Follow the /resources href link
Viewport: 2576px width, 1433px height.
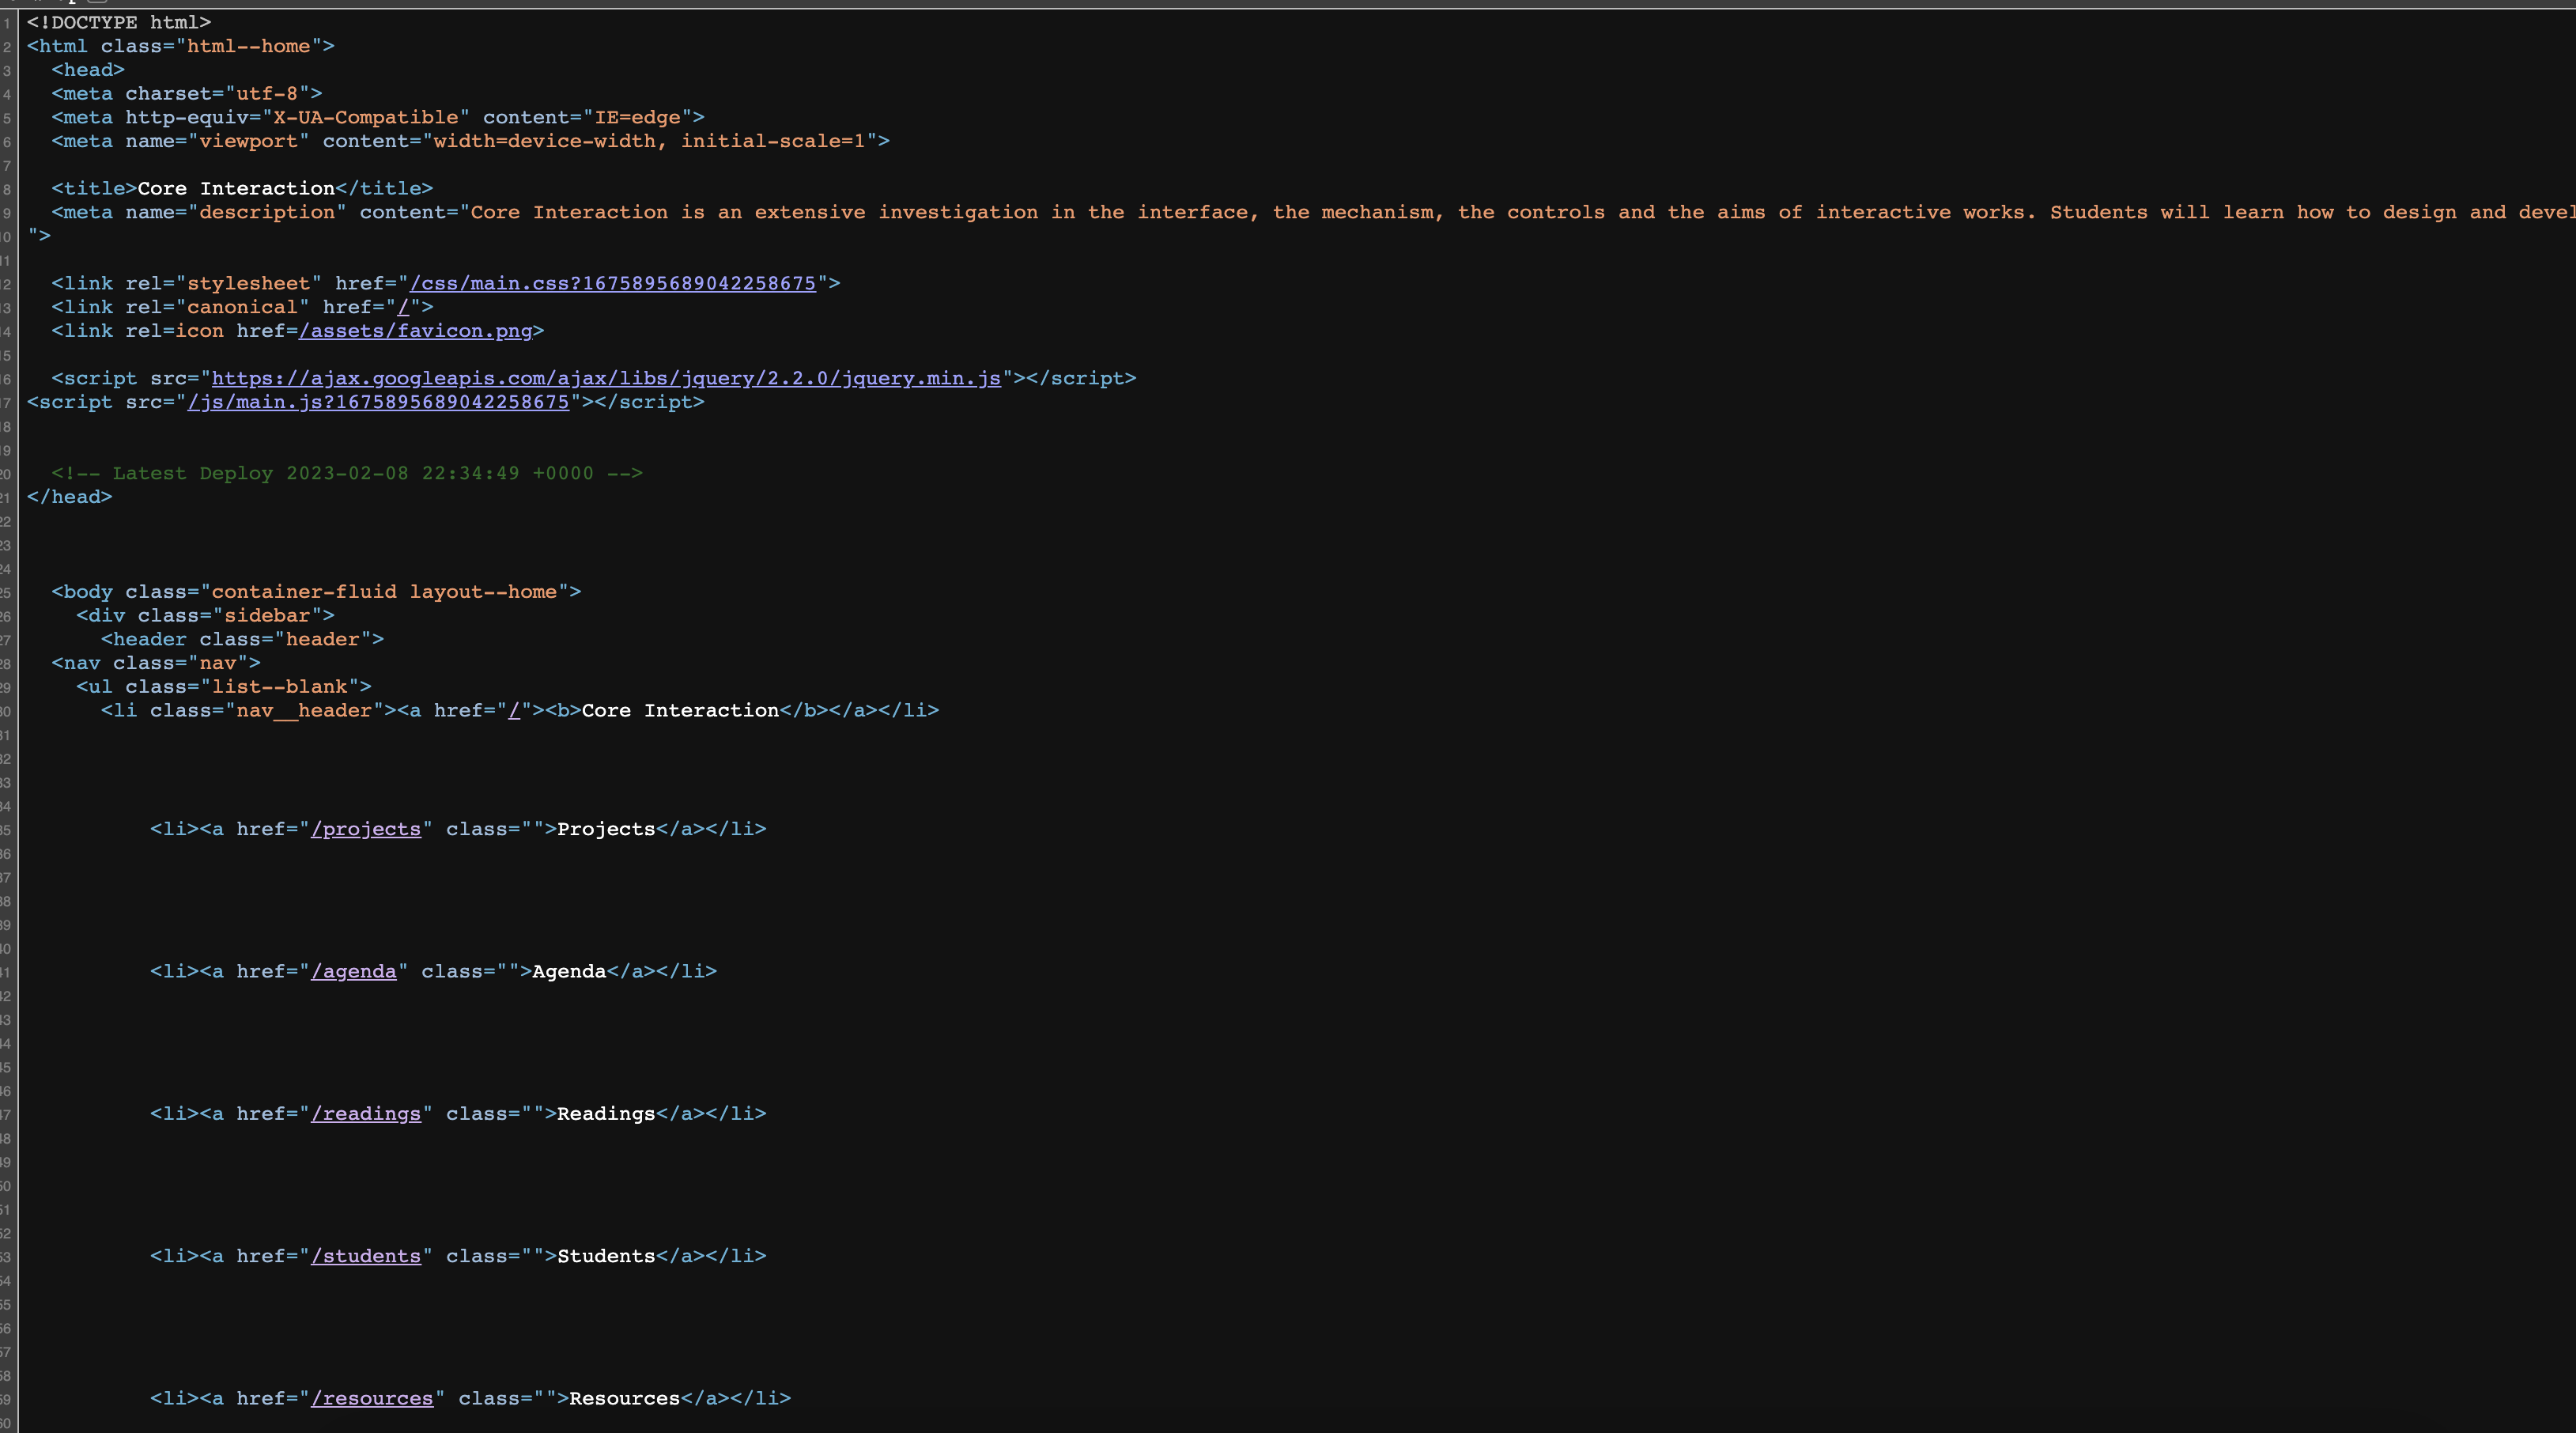(x=372, y=1399)
